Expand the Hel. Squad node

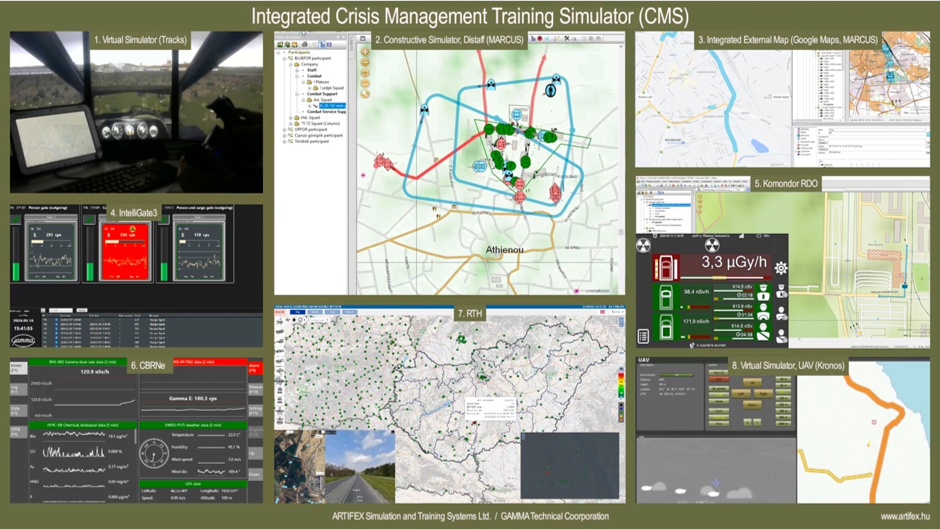coord(290,118)
